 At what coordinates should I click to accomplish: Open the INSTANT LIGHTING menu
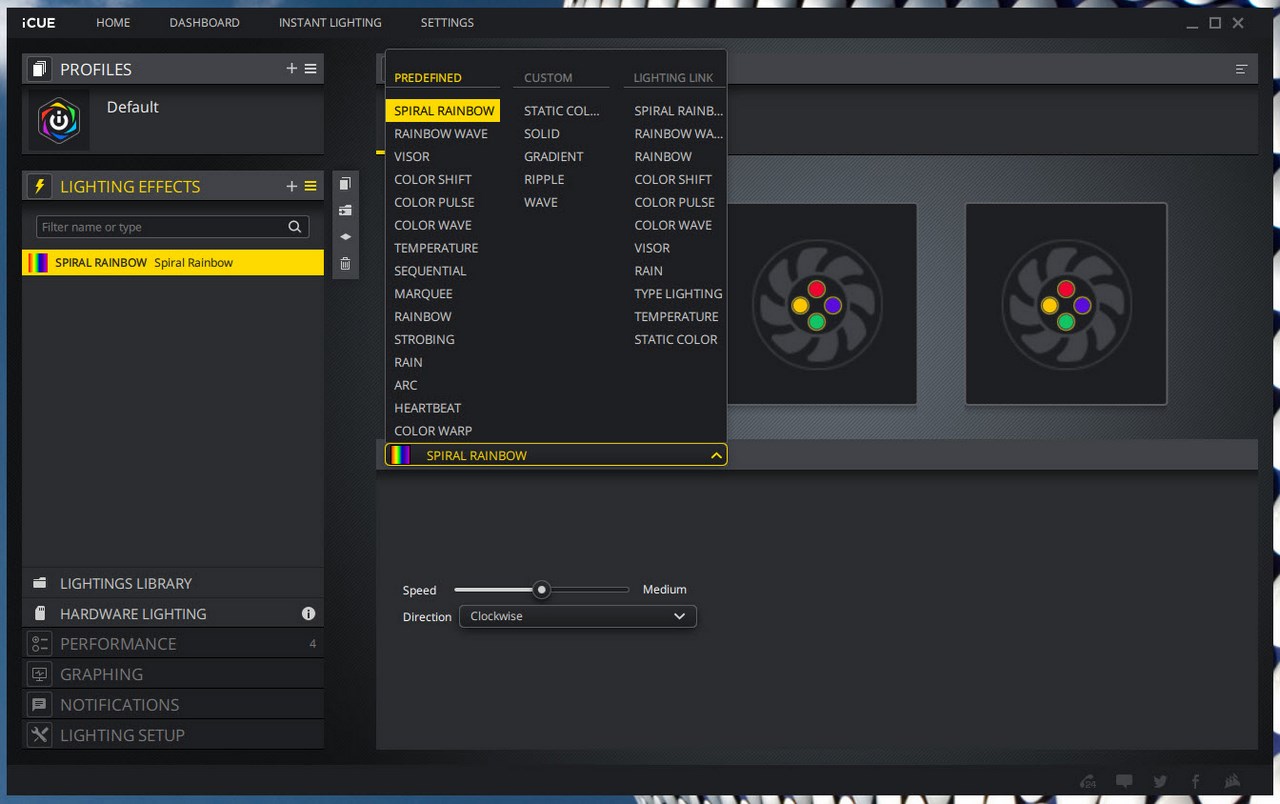(x=330, y=23)
